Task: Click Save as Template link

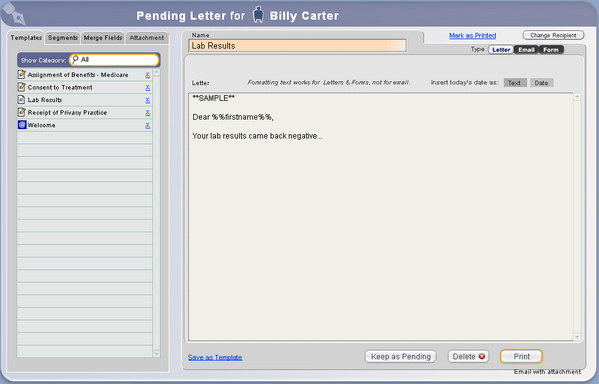Action: 215,357
